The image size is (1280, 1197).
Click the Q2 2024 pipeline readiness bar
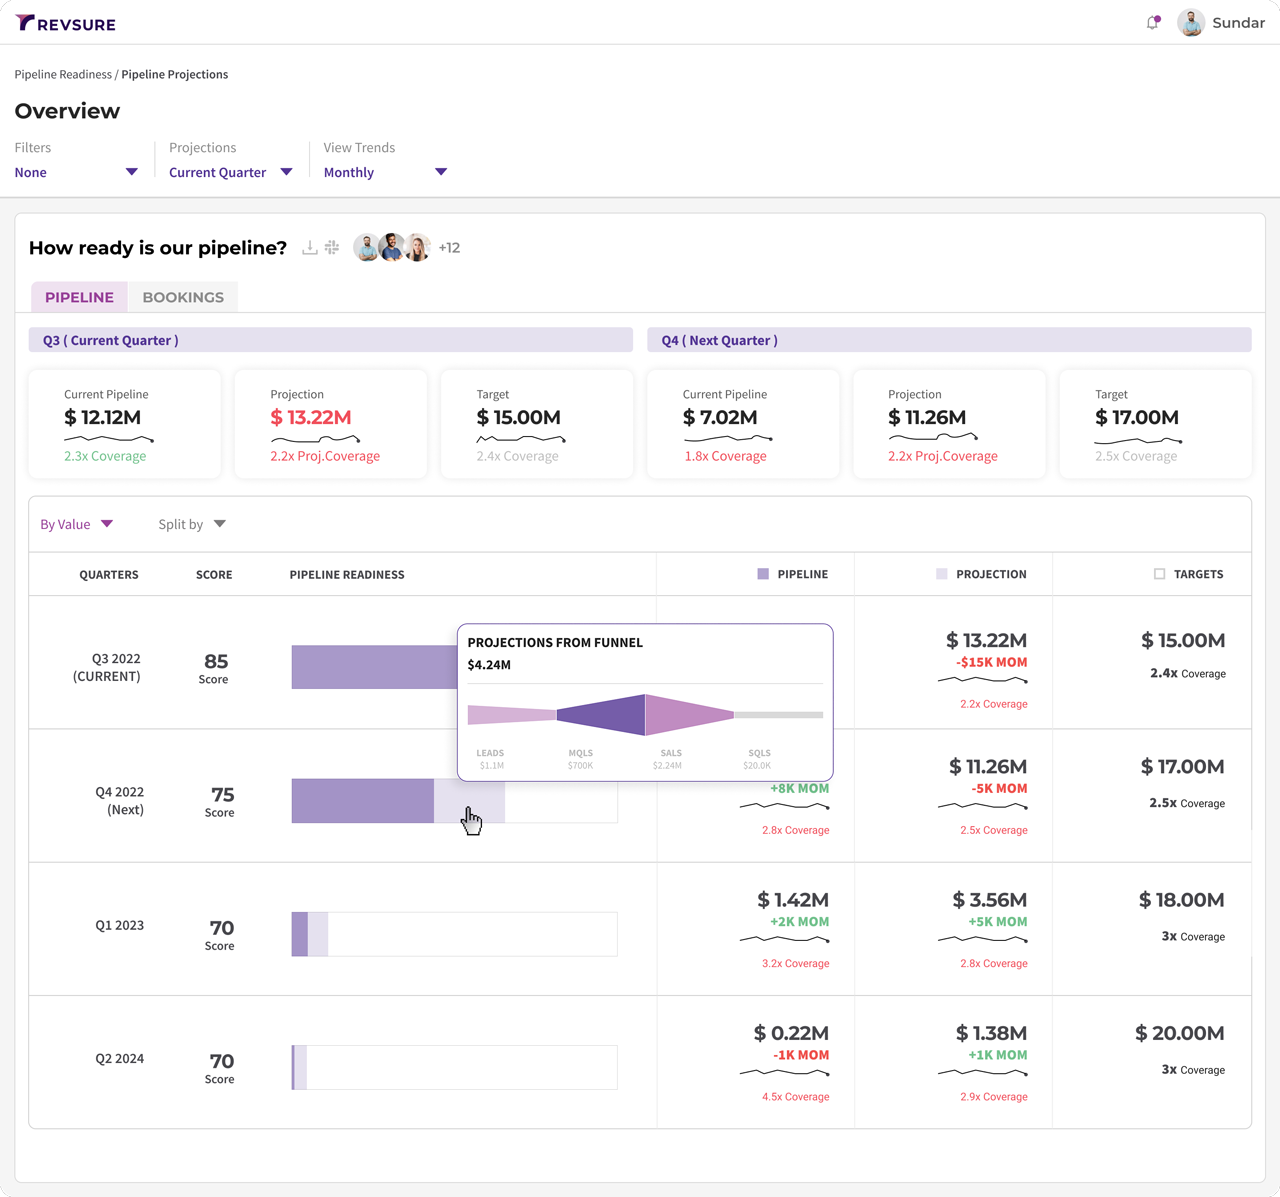[454, 1068]
